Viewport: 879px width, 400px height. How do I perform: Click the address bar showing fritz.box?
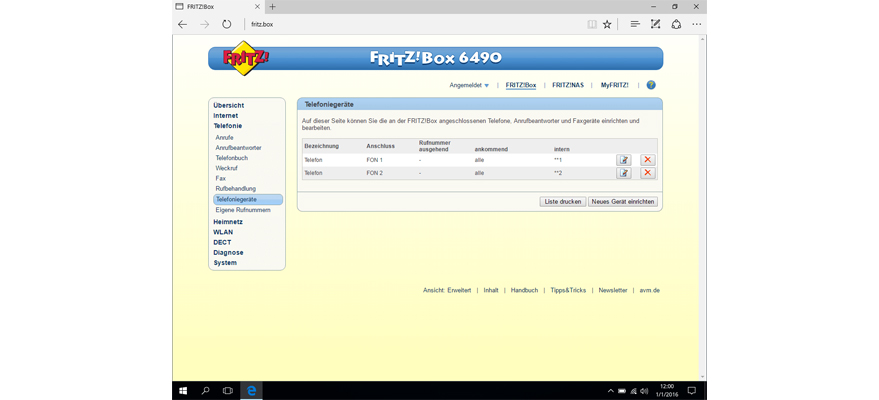400,24
